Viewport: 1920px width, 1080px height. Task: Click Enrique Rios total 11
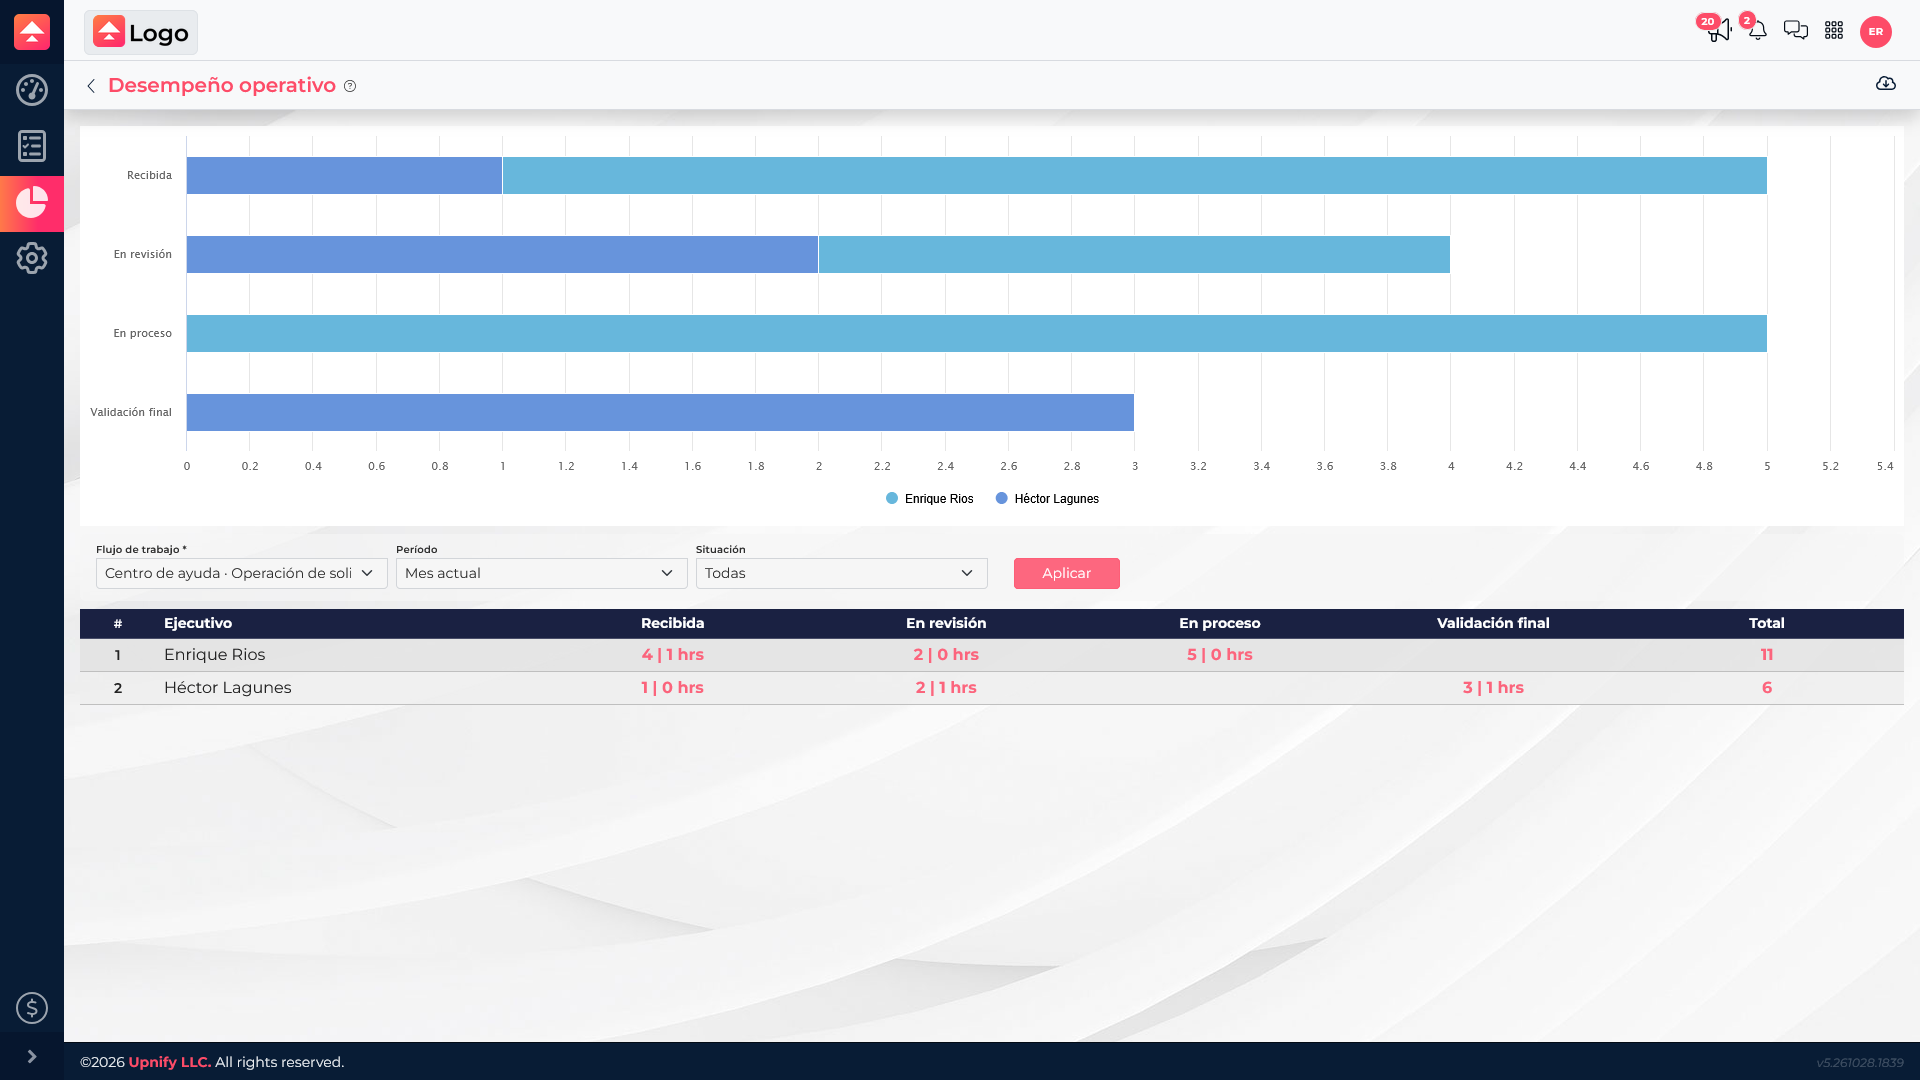pos(1767,655)
